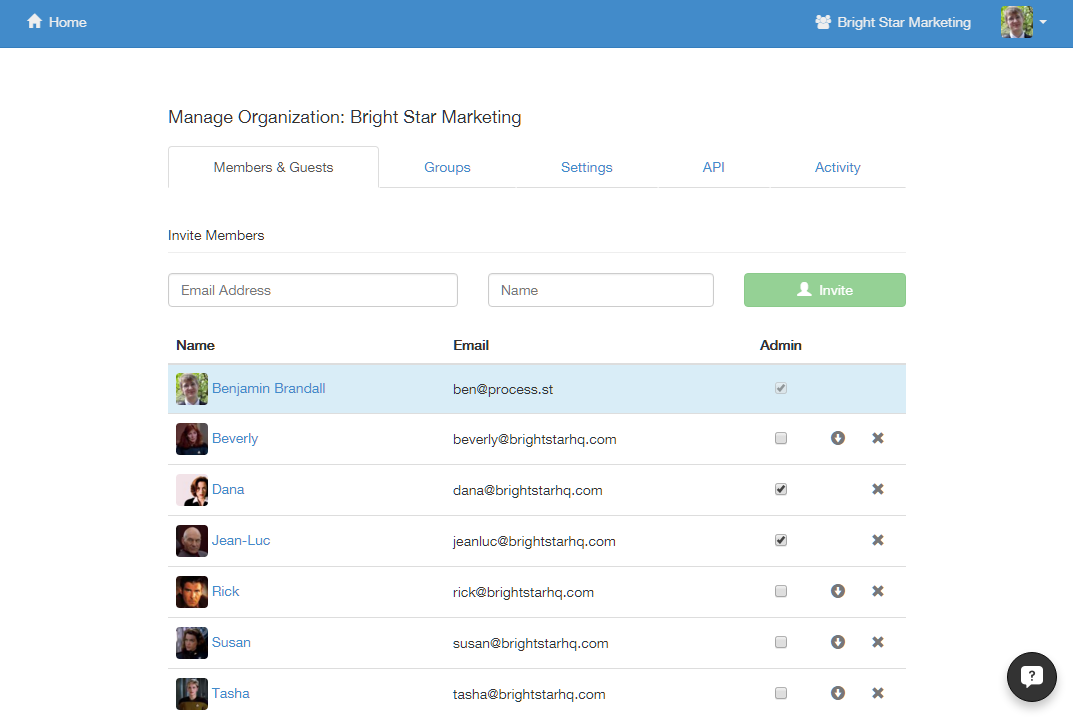Uncheck Dana's admin checkbox
The height and width of the screenshot is (718, 1073).
point(781,489)
